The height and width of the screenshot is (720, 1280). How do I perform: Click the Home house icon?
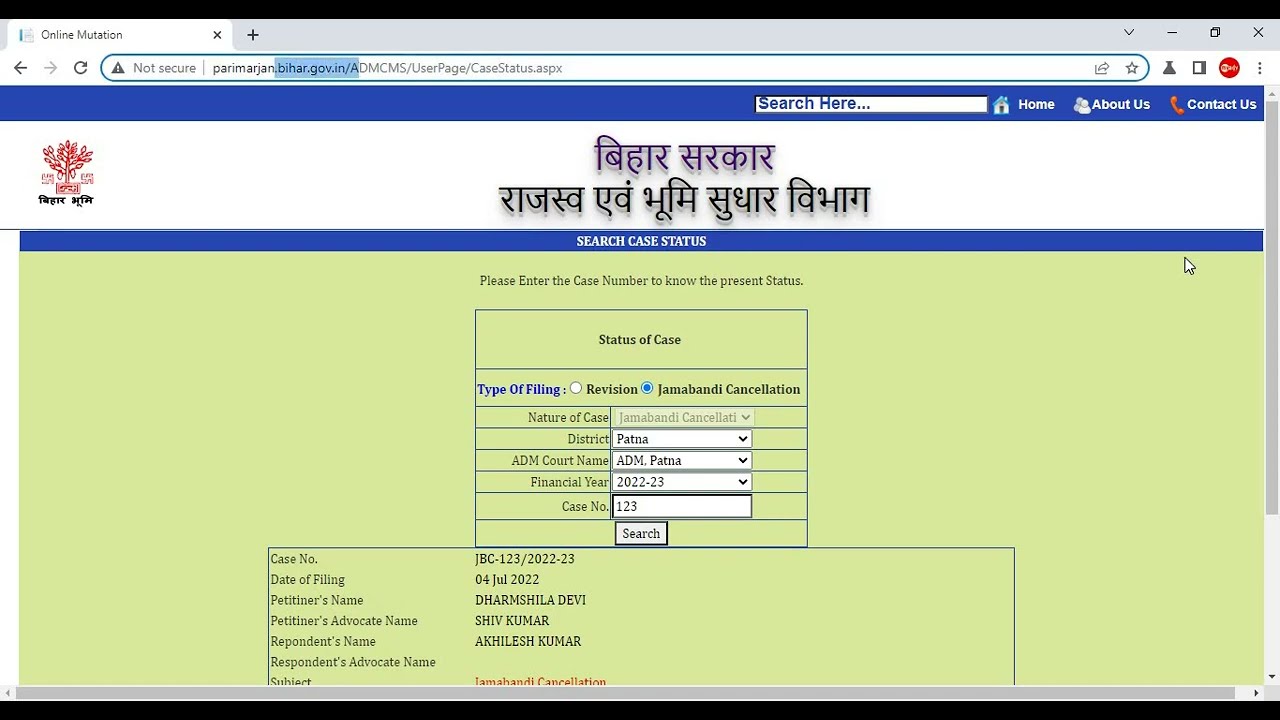(1001, 104)
